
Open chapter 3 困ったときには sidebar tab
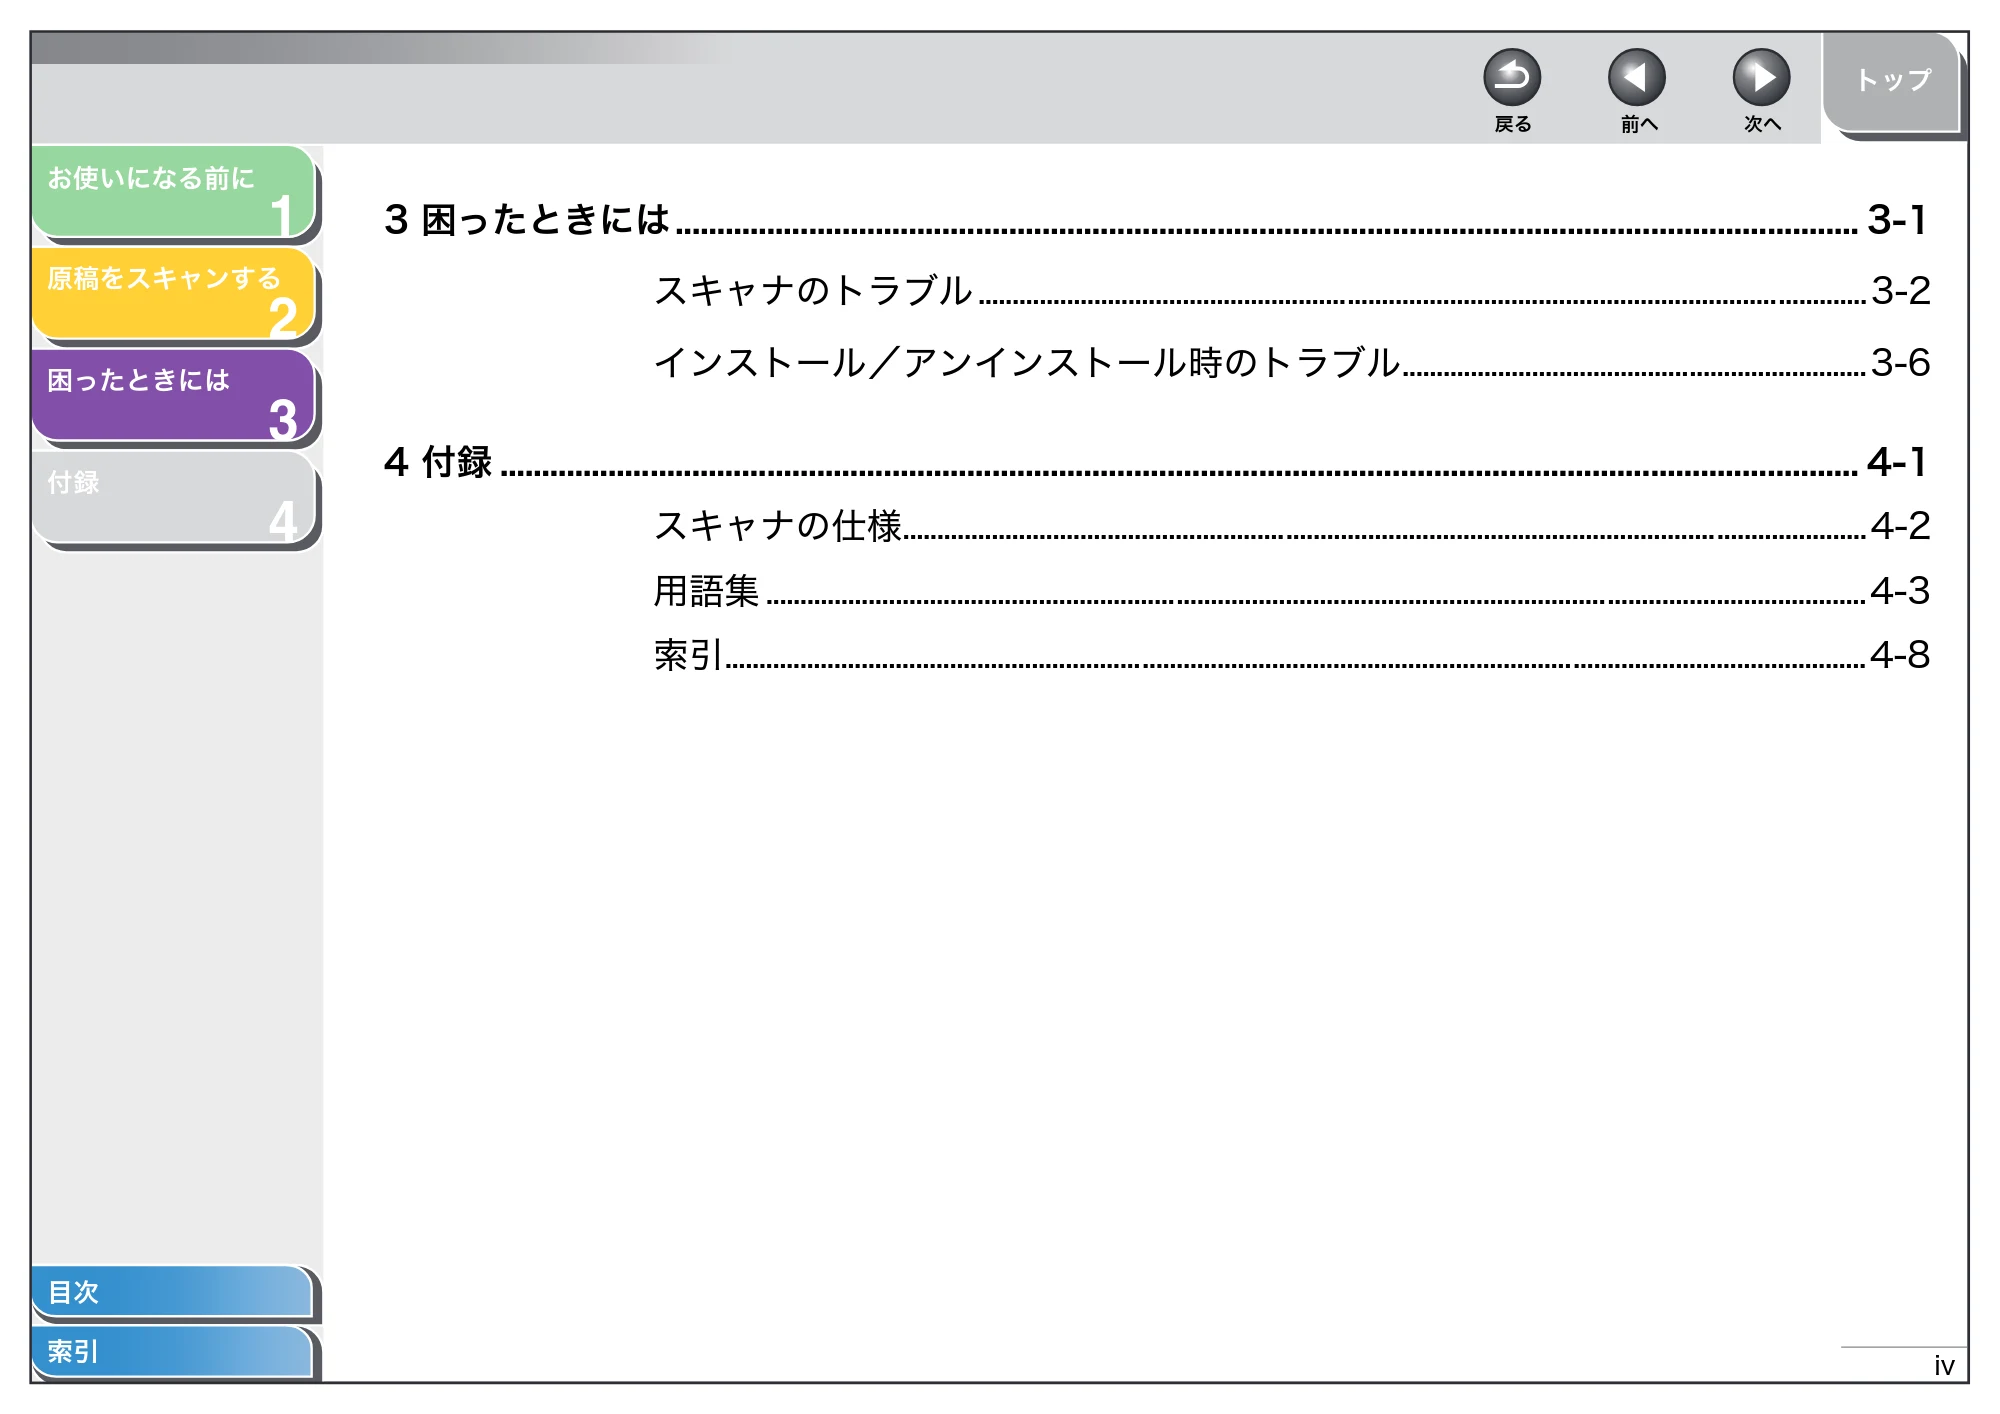(174, 395)
